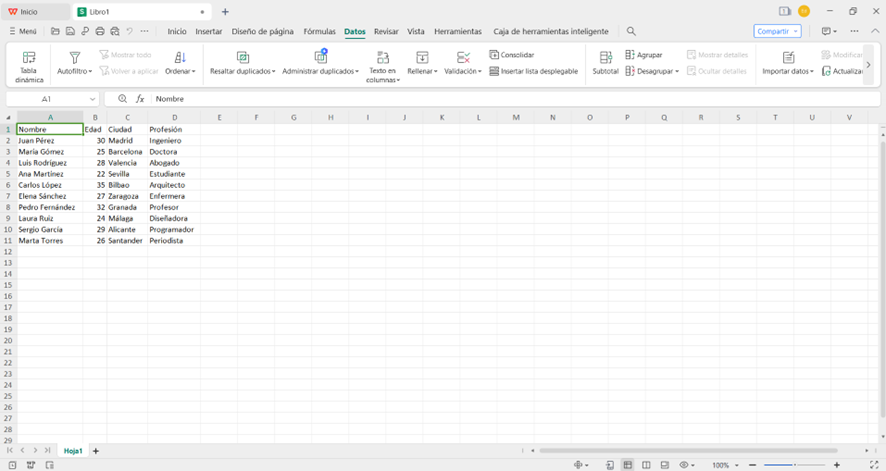This screenshot has width=886, height=471.
Task: Click the undo arrow icon
Action: (129, 31)
